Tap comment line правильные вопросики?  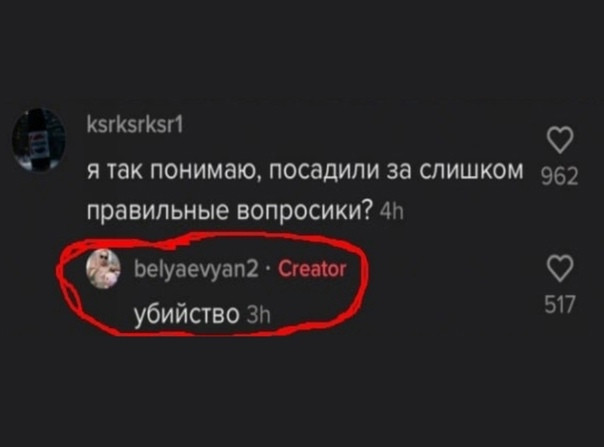230,212
